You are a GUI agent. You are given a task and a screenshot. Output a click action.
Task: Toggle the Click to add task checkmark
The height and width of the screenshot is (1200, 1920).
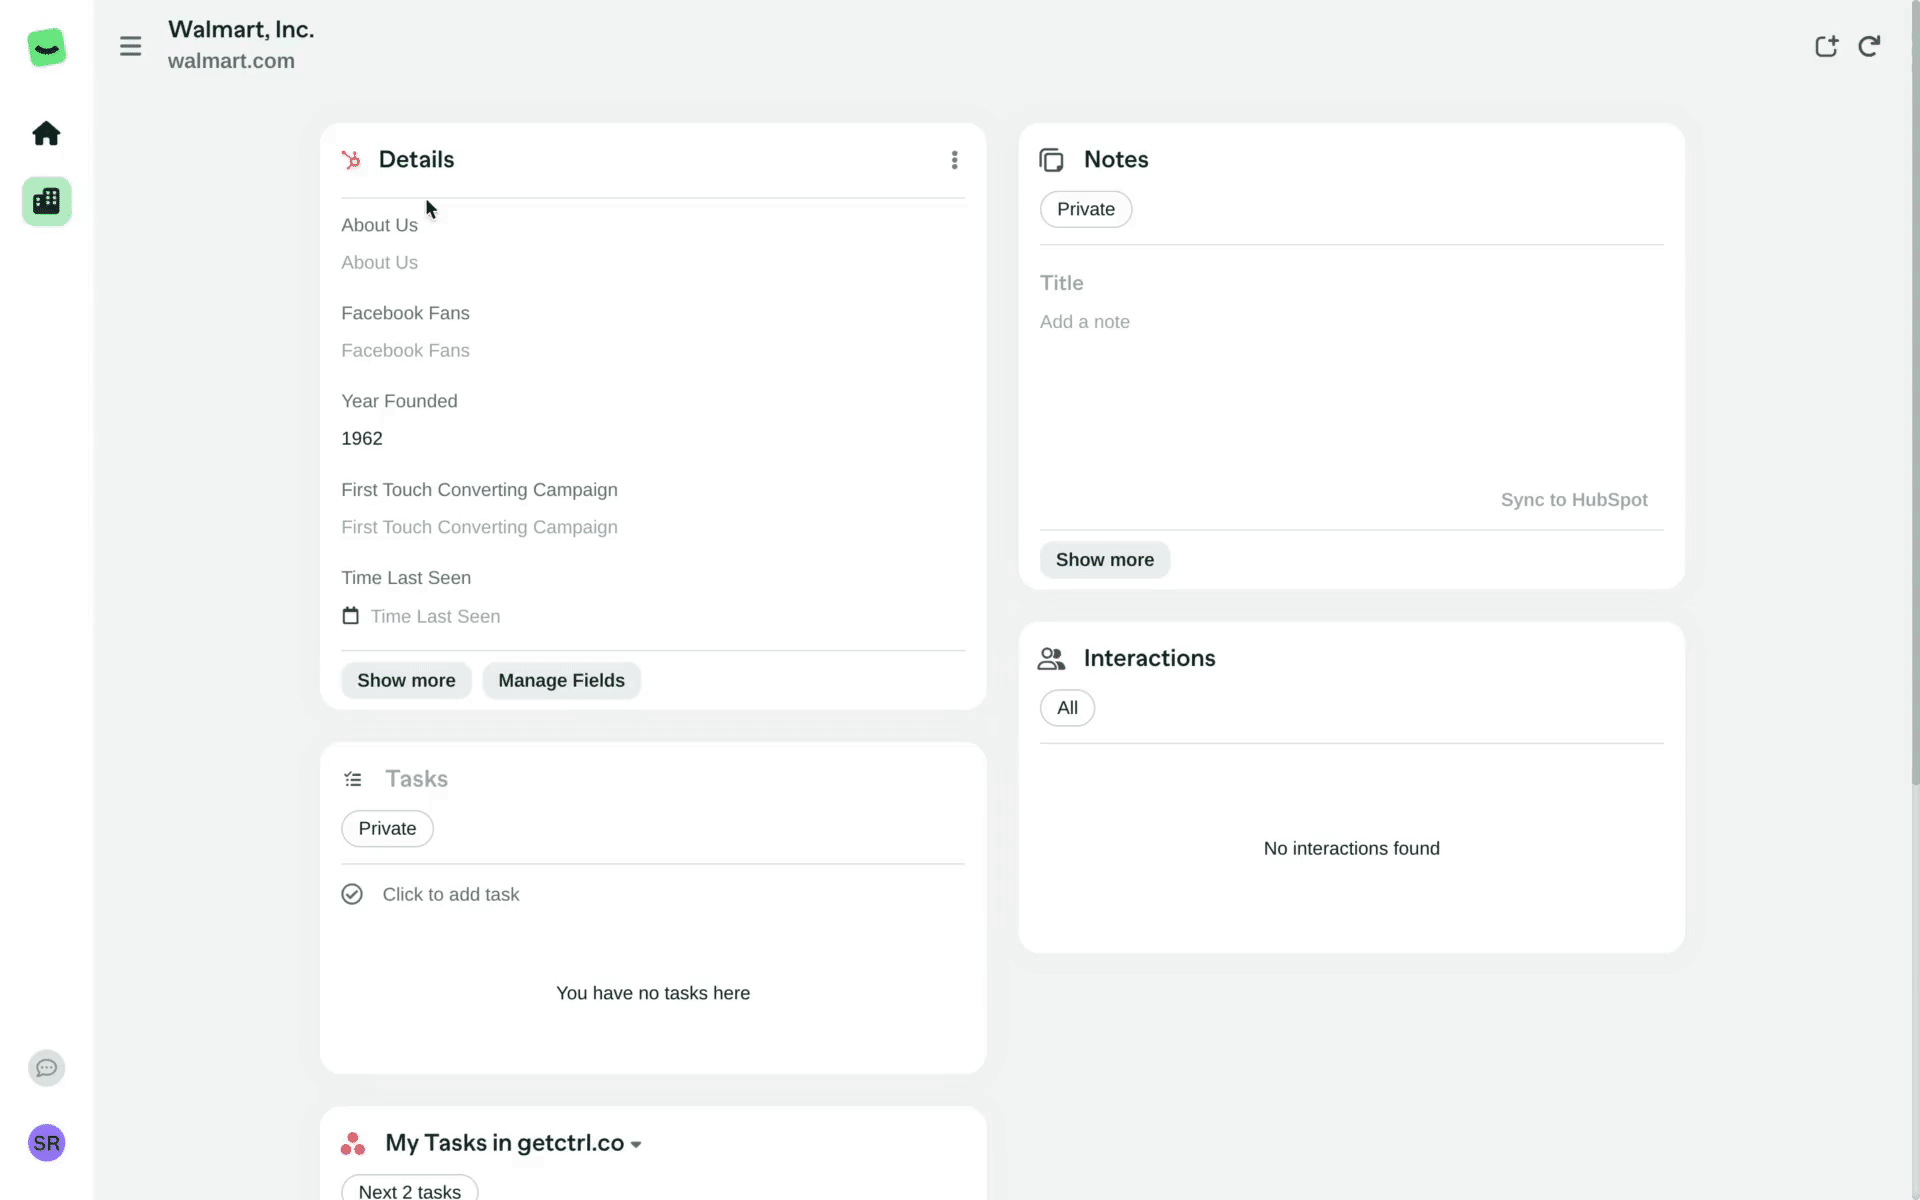coord(352,894)
